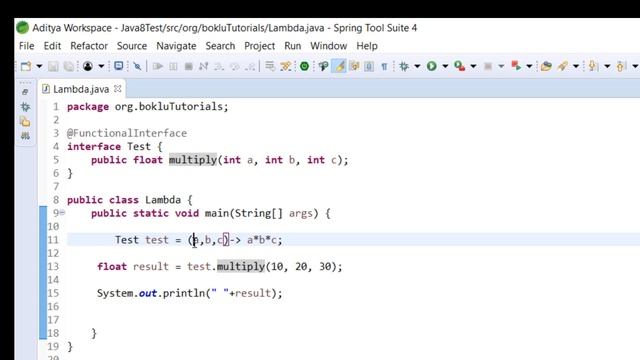Click the round black profile toolbar icon
Image resolution: width=640 pixels, height=360 pixels.
pyautogui.click(x=88, y=66)
